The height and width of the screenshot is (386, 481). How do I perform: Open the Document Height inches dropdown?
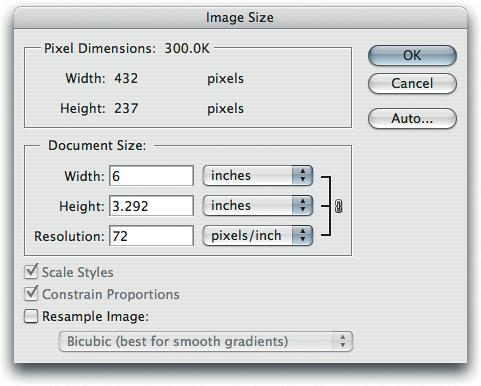258,205
